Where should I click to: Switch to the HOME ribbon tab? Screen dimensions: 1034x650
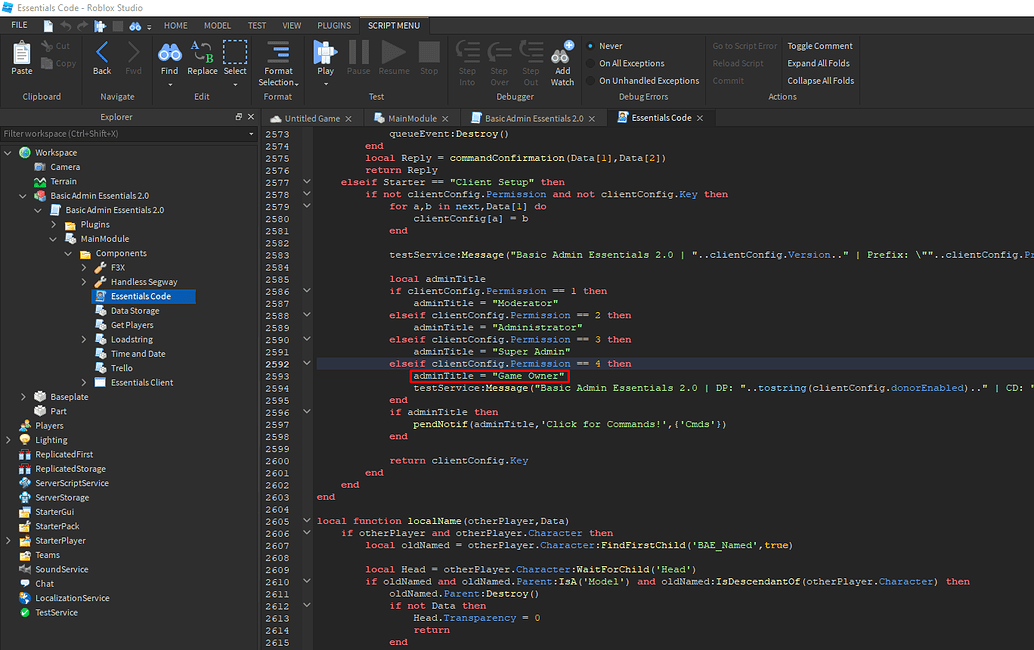[x=175, y=26]
